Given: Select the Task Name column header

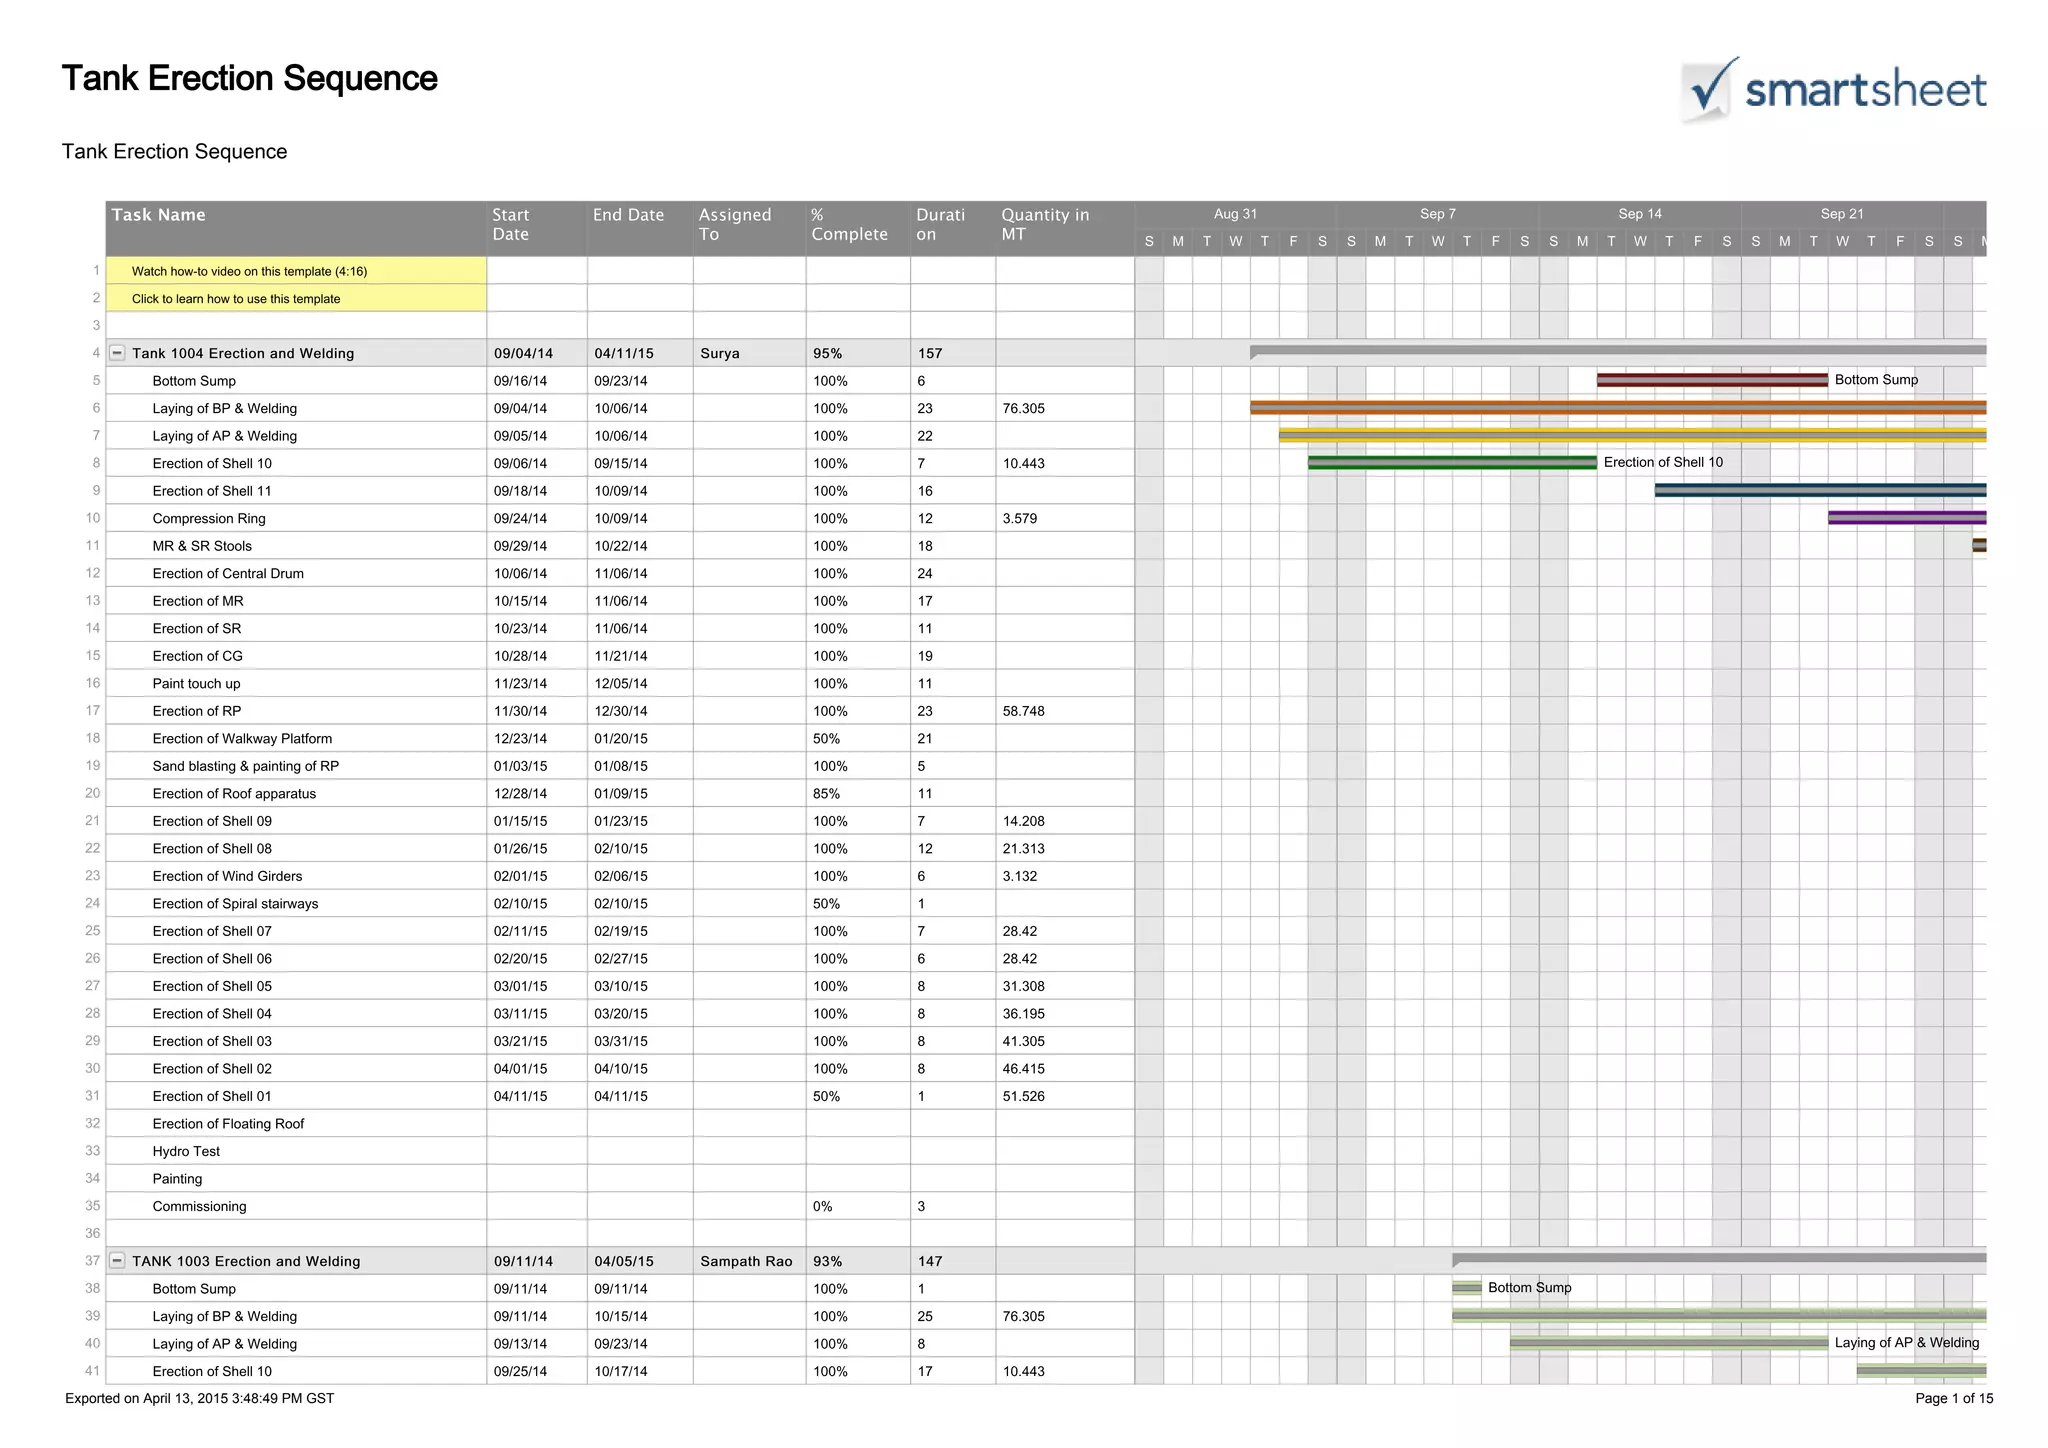Looking at the screenshot, I should click(x=159, y=215).
